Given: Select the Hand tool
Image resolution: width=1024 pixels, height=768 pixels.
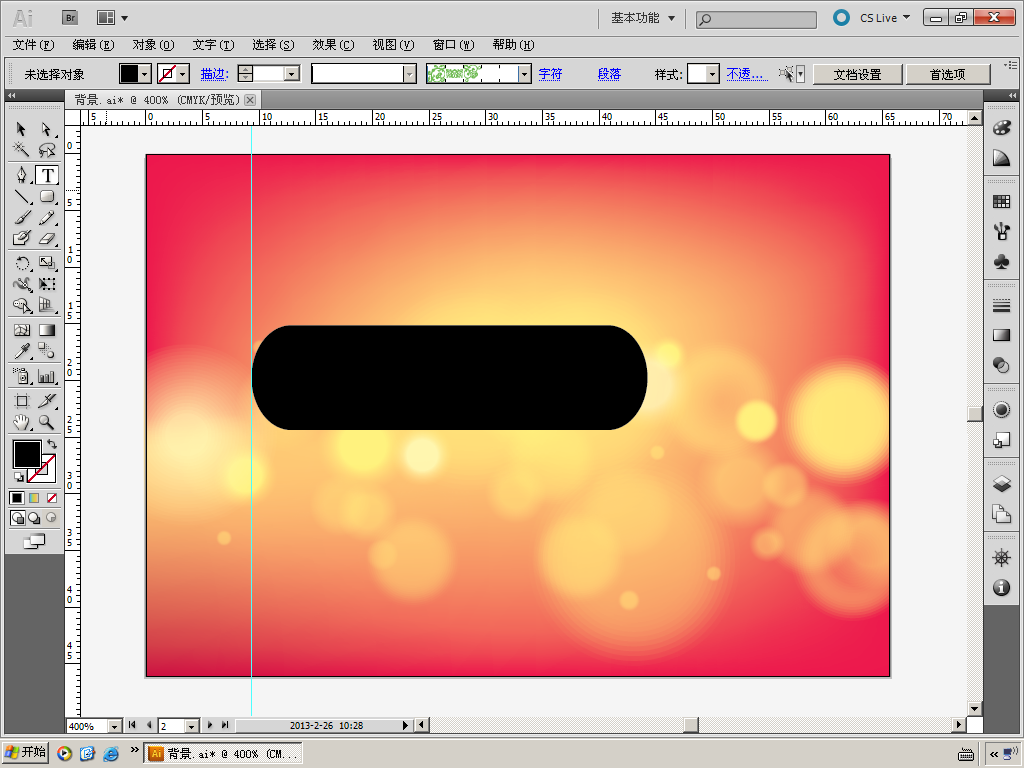Looking at the screenshot, I should click(x=21, y=423).
